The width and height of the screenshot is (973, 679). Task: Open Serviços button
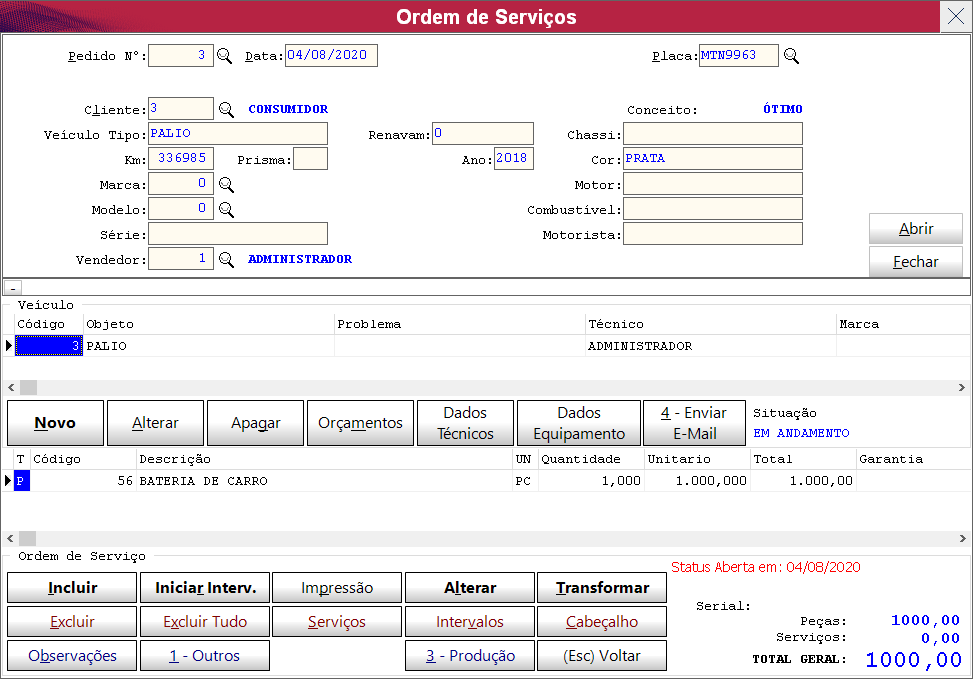(x=337, y=621)
